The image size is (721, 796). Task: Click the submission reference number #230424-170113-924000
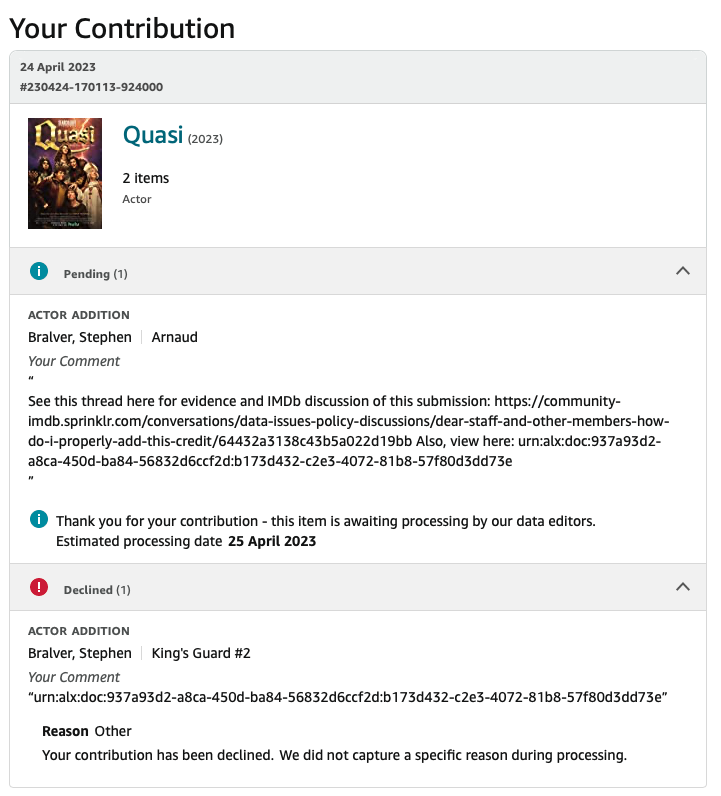91,87
